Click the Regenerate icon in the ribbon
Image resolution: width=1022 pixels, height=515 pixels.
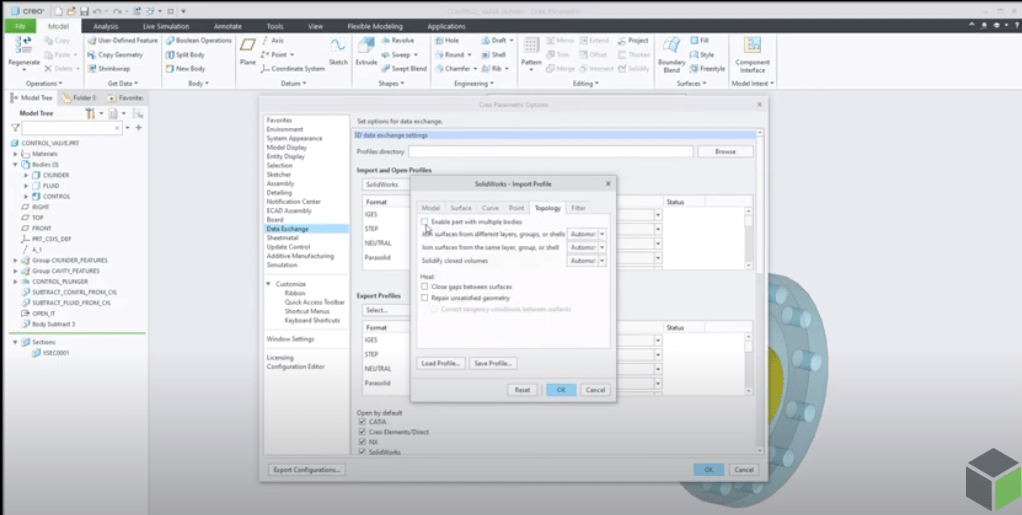[23, 50]
